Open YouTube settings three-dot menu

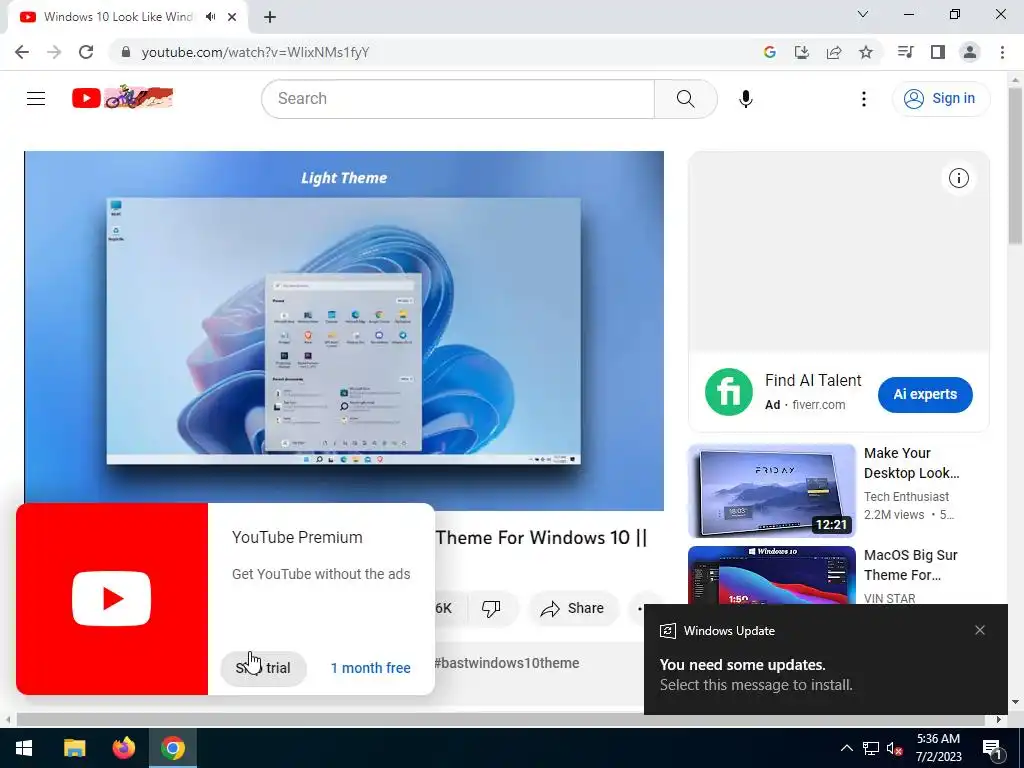click(x=863, y=99)
